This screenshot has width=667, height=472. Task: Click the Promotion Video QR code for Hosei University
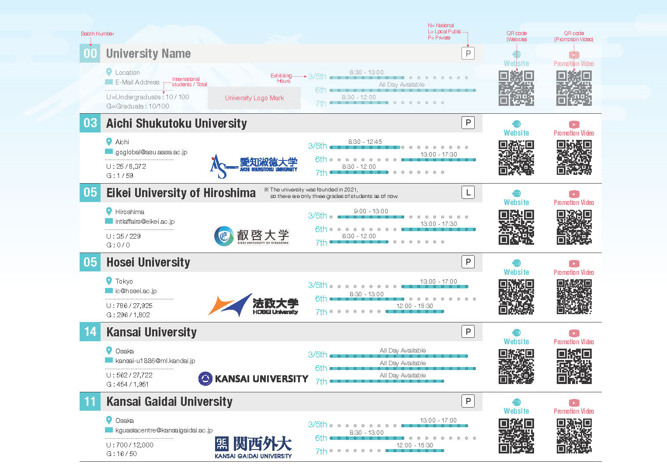574,297
